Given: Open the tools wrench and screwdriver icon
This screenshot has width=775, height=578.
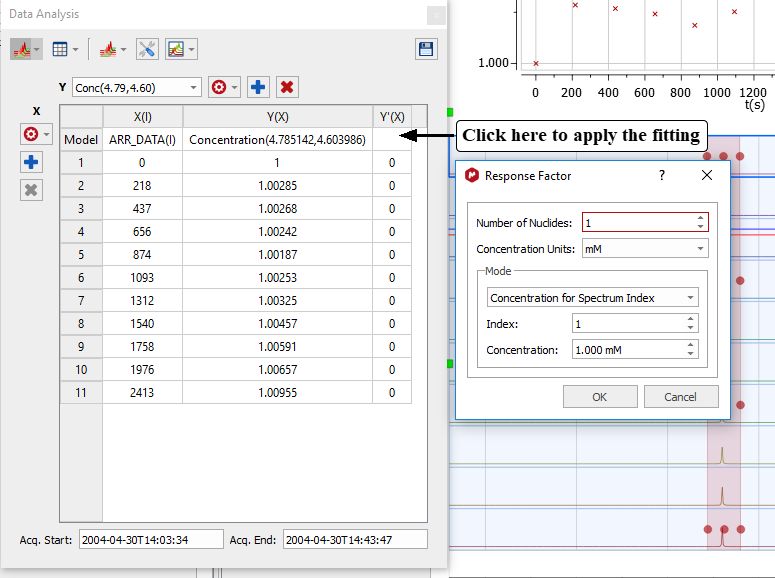Looking at the screenshot, I should click(147, 49).
